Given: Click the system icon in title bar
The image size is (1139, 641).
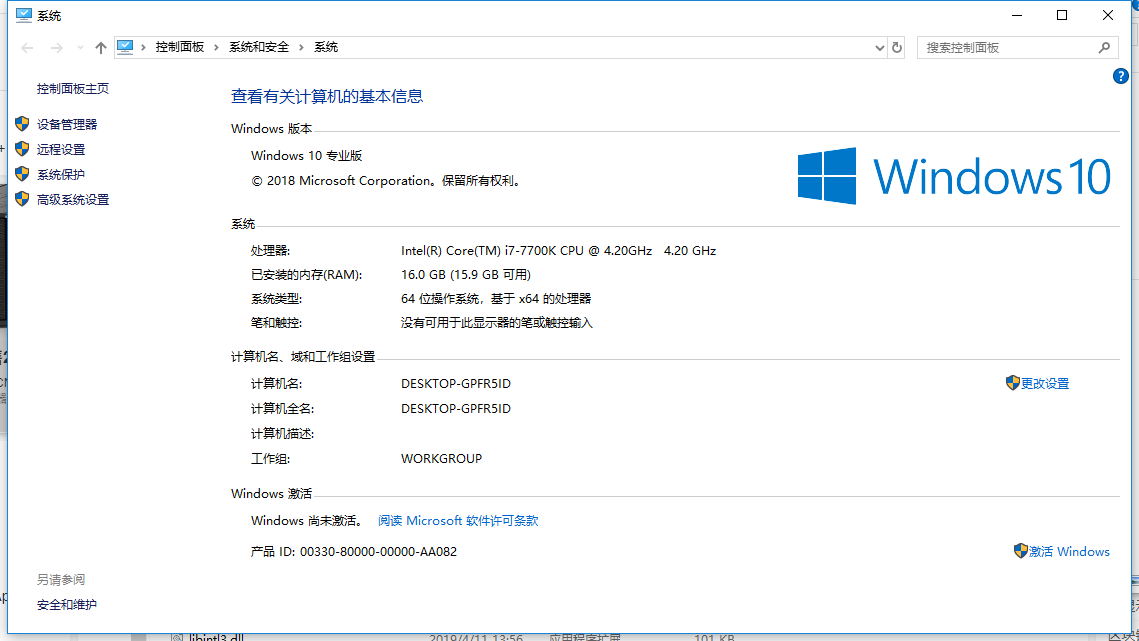Looking at the screenshot, I should [x=24, y=15].
